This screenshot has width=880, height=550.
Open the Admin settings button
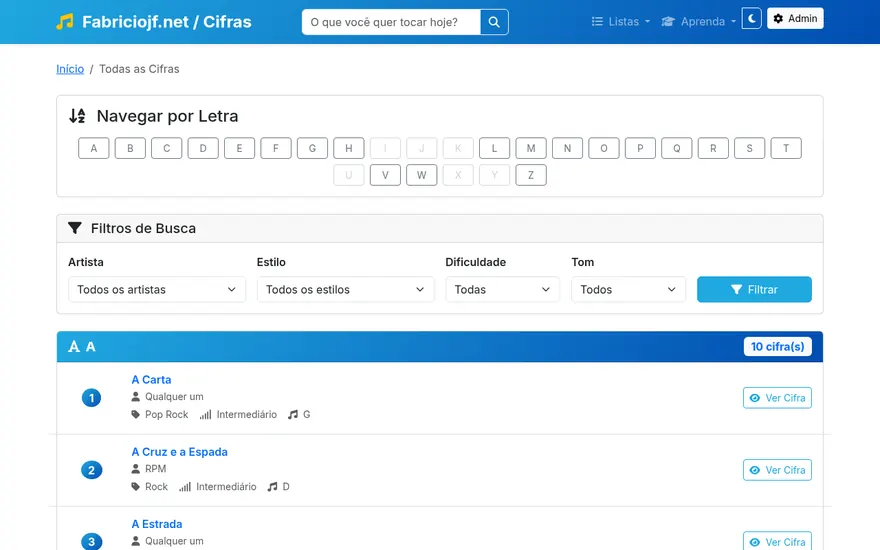[795, 19]
